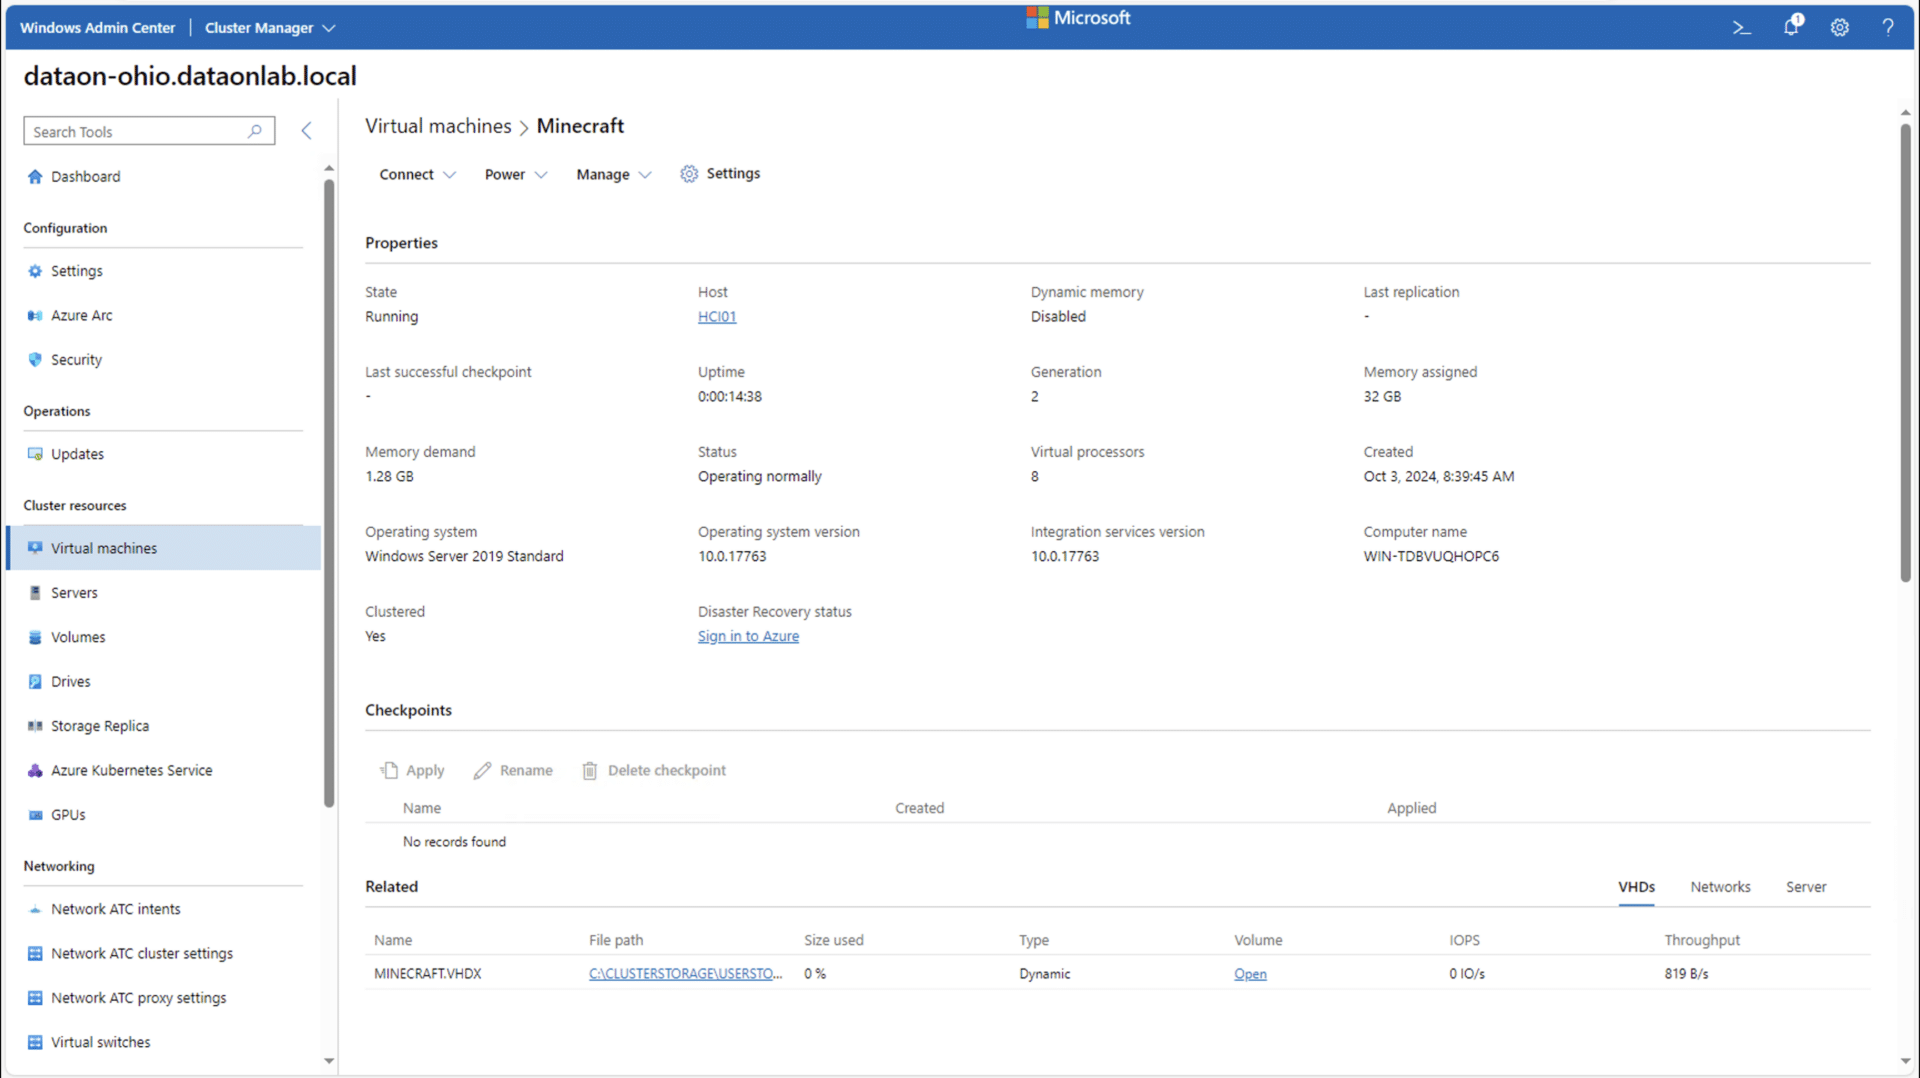Screen dimensions: 1920x1078
Task: Open Dashboard home icon
Action: click(35, 176)
